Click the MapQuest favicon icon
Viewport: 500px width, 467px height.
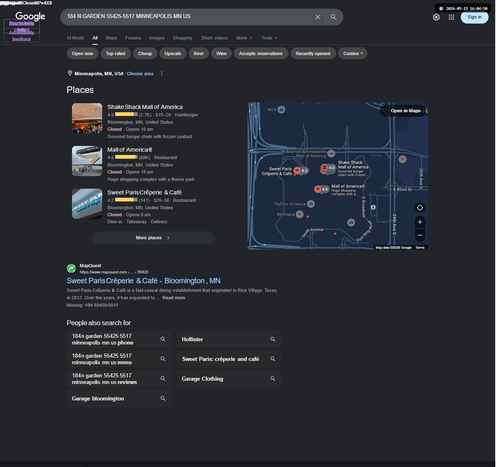point(71,268)
